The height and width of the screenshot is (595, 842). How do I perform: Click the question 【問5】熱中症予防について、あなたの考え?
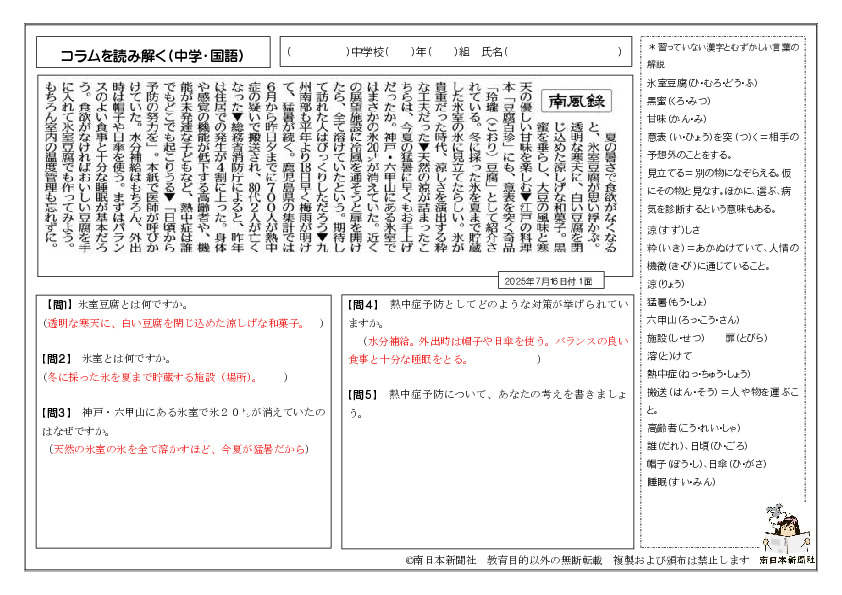pyautogui.click(x=487, y=403)
